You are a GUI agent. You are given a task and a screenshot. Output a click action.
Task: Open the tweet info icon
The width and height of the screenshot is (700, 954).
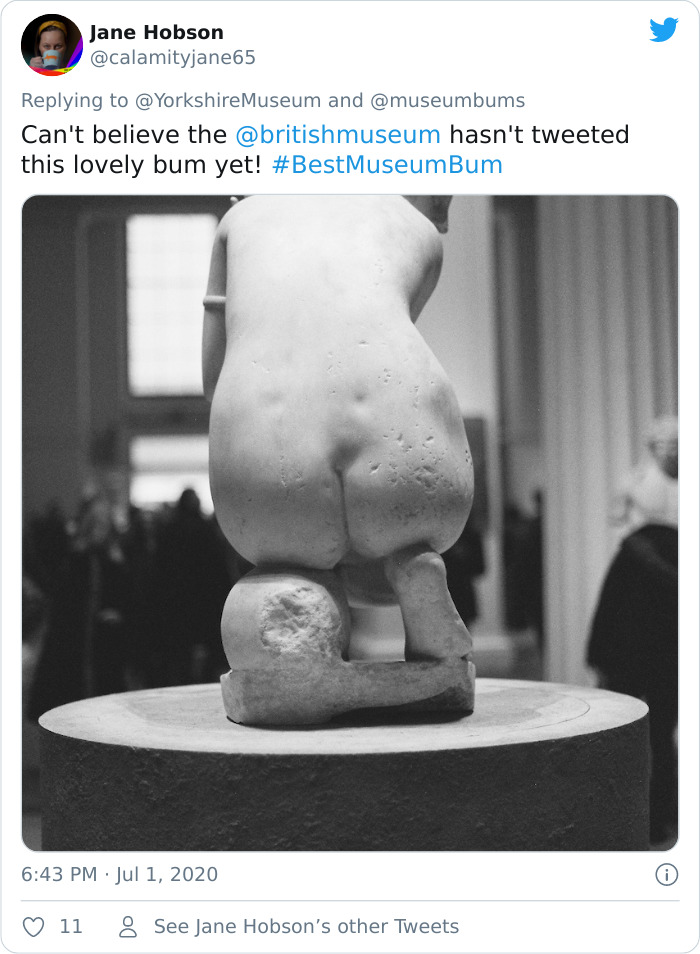click(667, 875)
